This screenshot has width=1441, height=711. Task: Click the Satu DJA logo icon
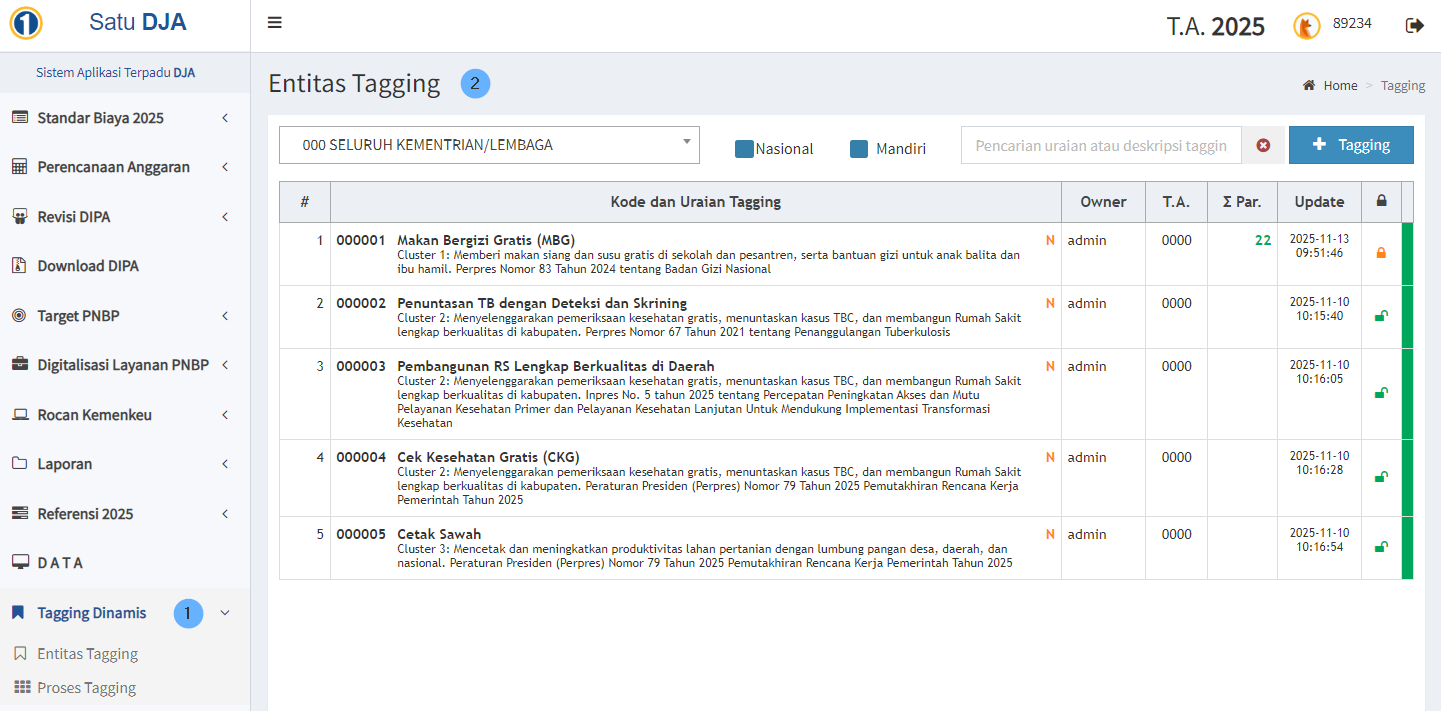click(25, 23)
